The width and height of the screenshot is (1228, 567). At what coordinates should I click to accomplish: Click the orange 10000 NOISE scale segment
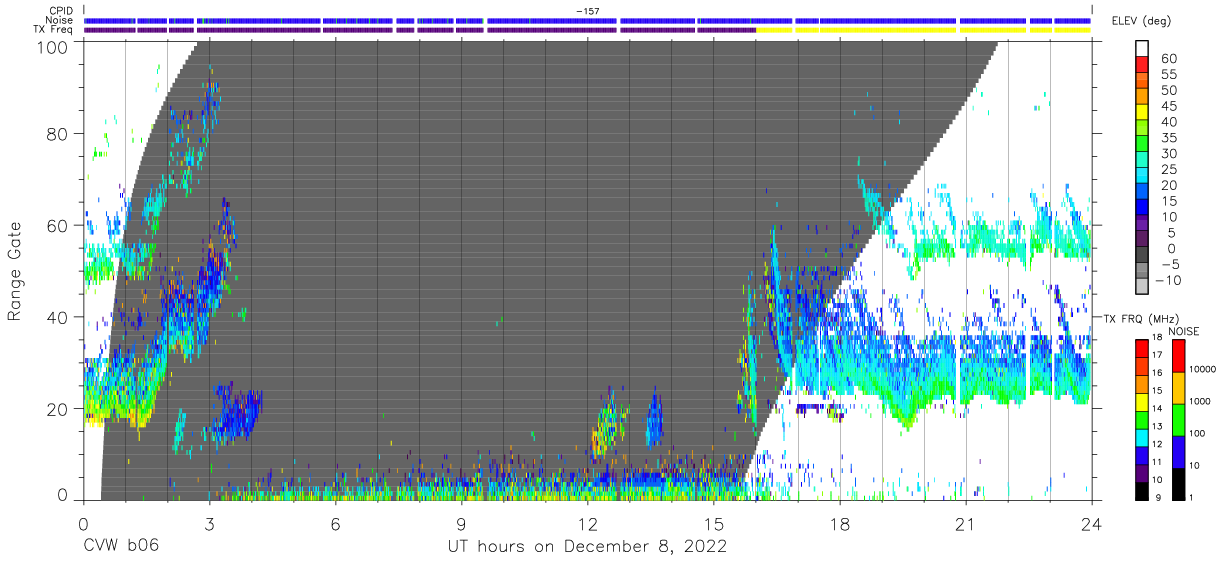pyautogui.click(x=1178, y=387)
